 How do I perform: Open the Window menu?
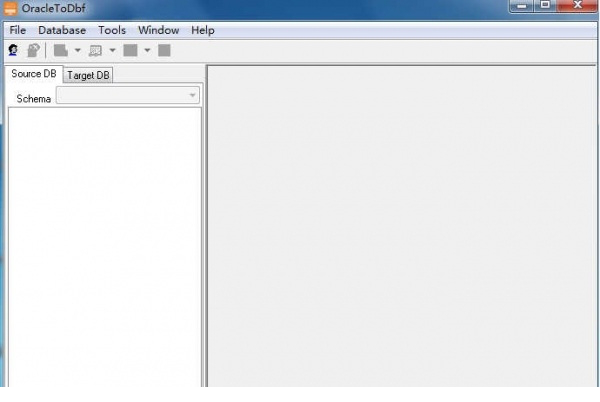pyautogui.click(x=158, y=30)
